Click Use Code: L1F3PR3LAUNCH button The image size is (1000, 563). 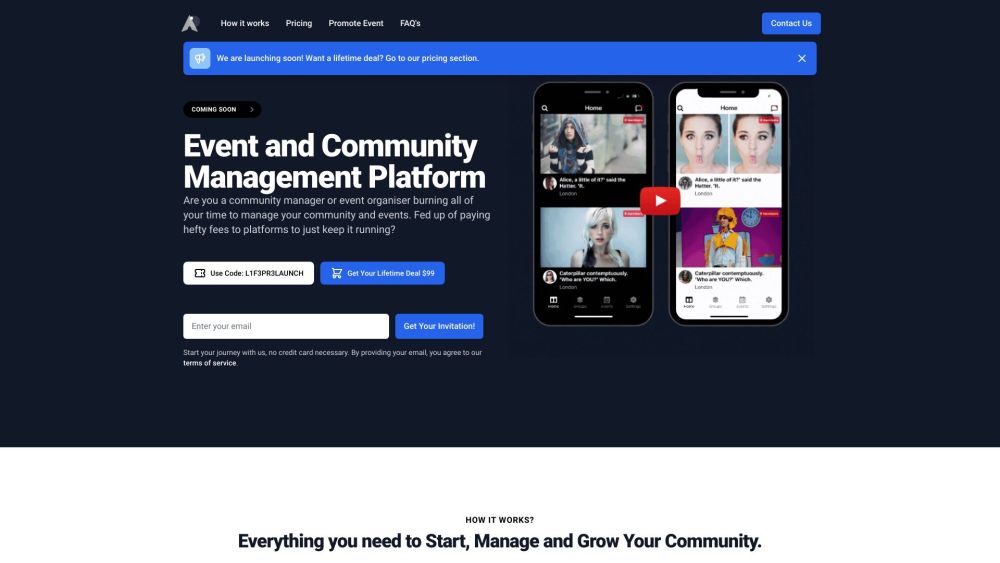248,273
